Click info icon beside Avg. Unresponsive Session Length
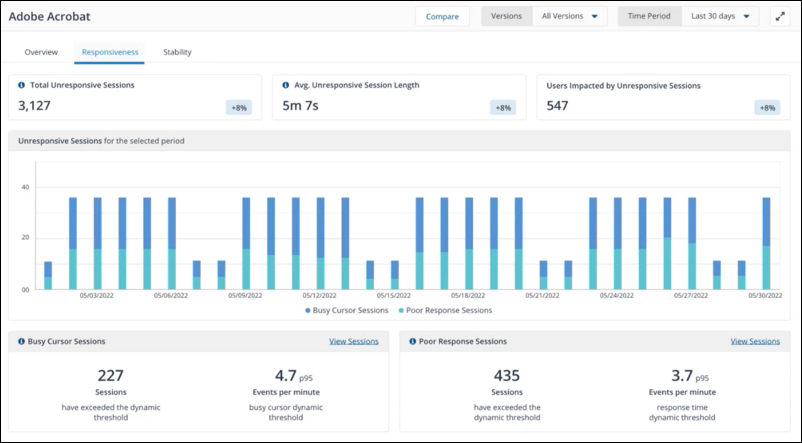 [x=286, y=85]
